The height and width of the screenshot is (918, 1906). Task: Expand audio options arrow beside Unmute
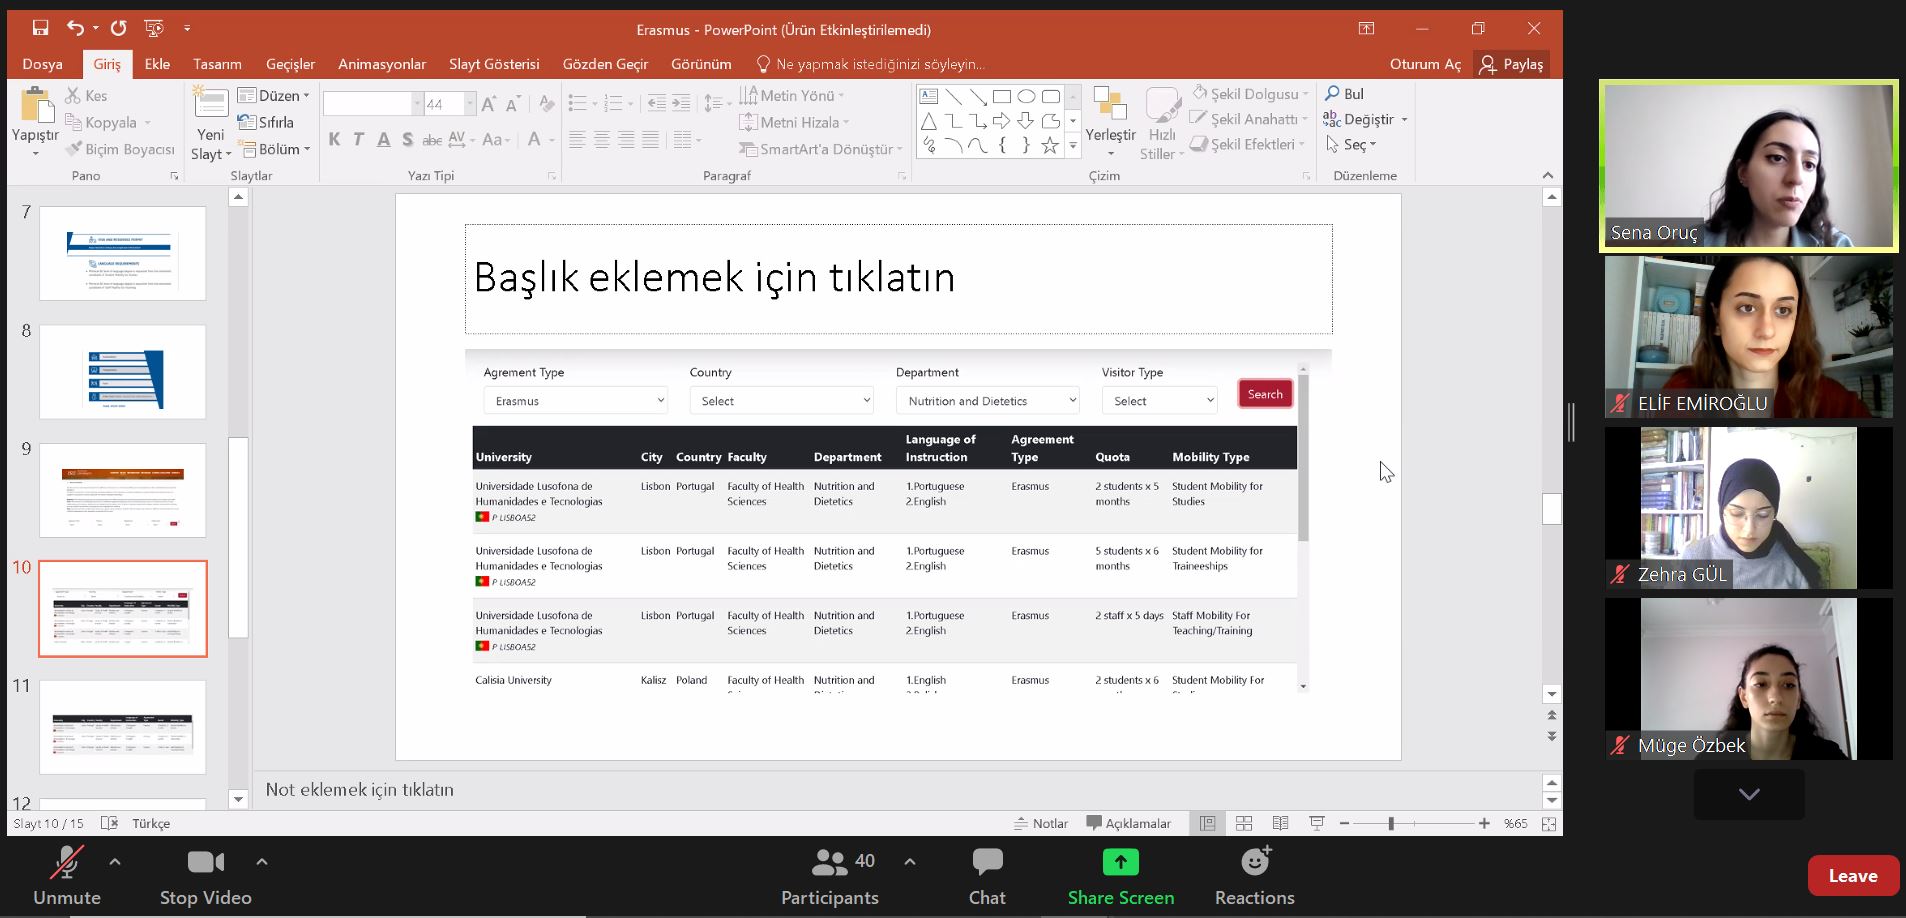(115, 861)
